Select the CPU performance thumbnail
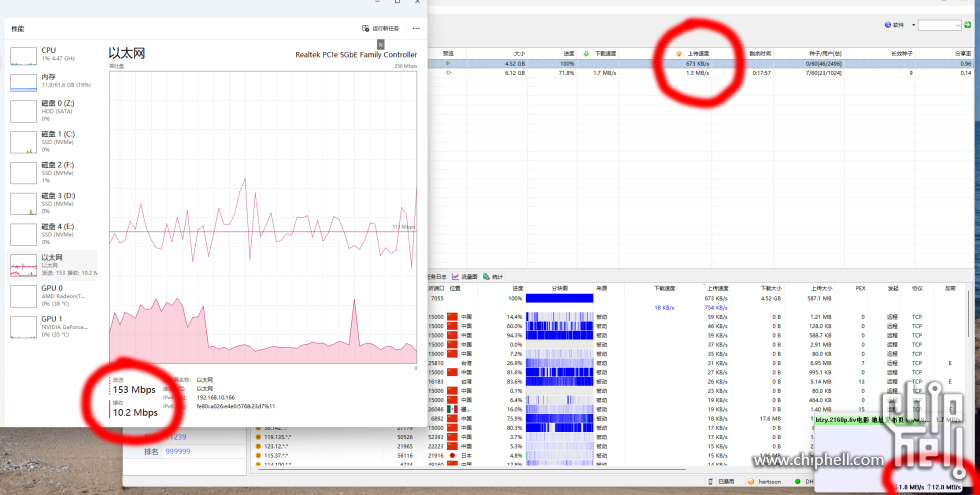Image resolution: width=980 pixels, height=495 pixels. click(22, 56)
